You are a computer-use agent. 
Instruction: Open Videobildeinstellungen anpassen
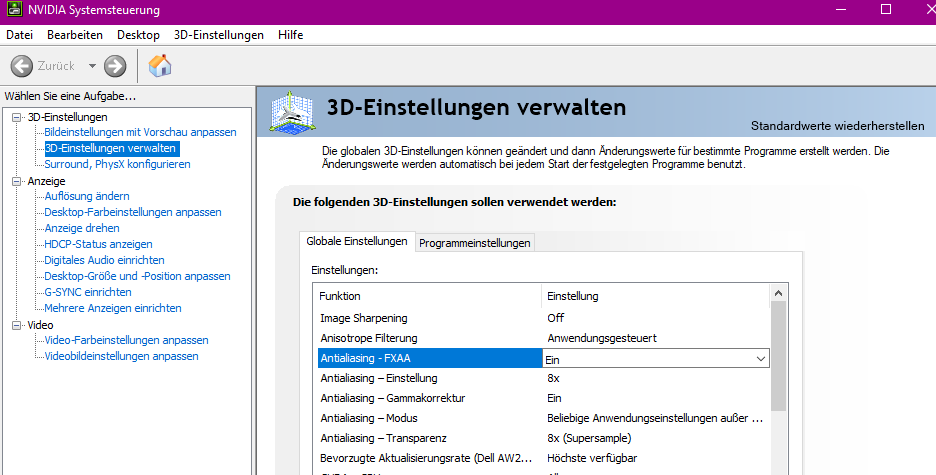tap(121, 356)
